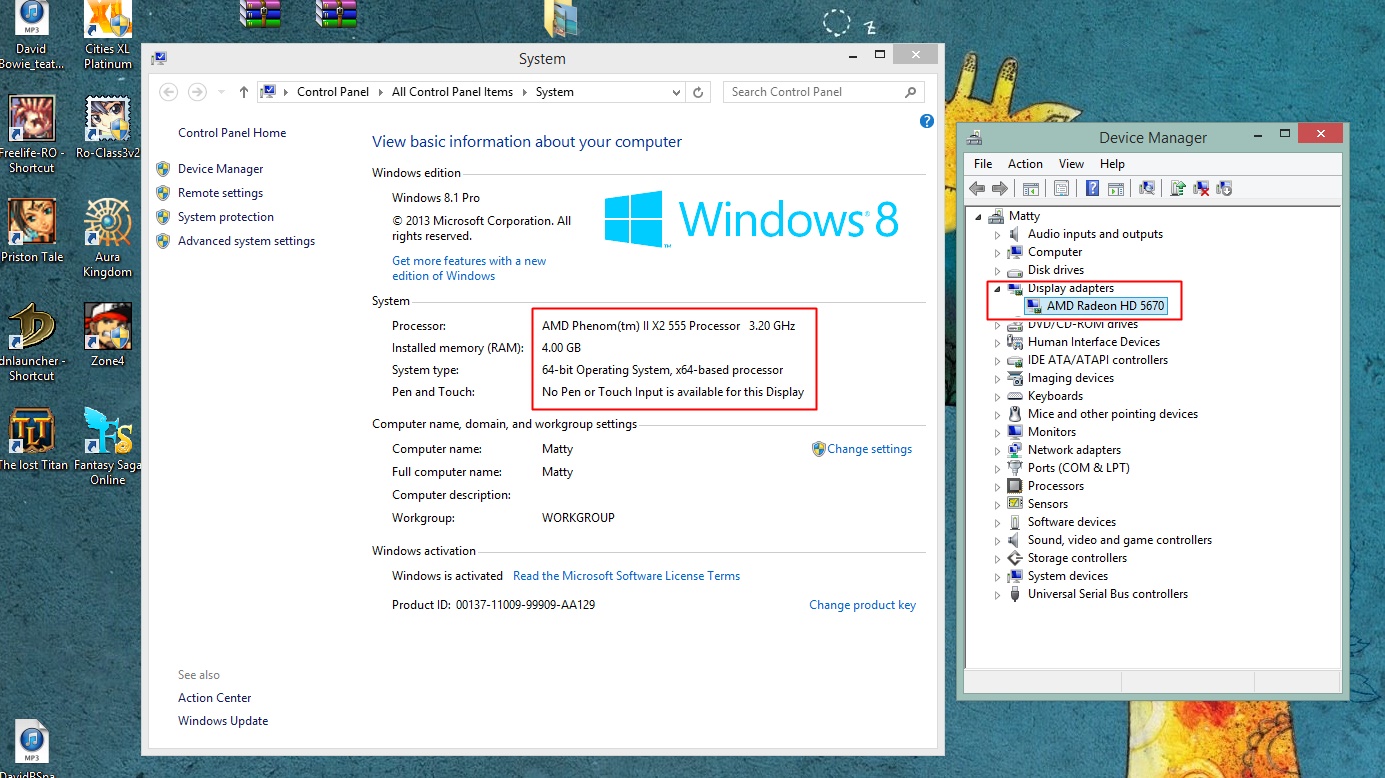Image resolution: width=1385 pixels, height=778 pixels.
Task: Read the Microsoft Software License Terms link
Action: 627,576
